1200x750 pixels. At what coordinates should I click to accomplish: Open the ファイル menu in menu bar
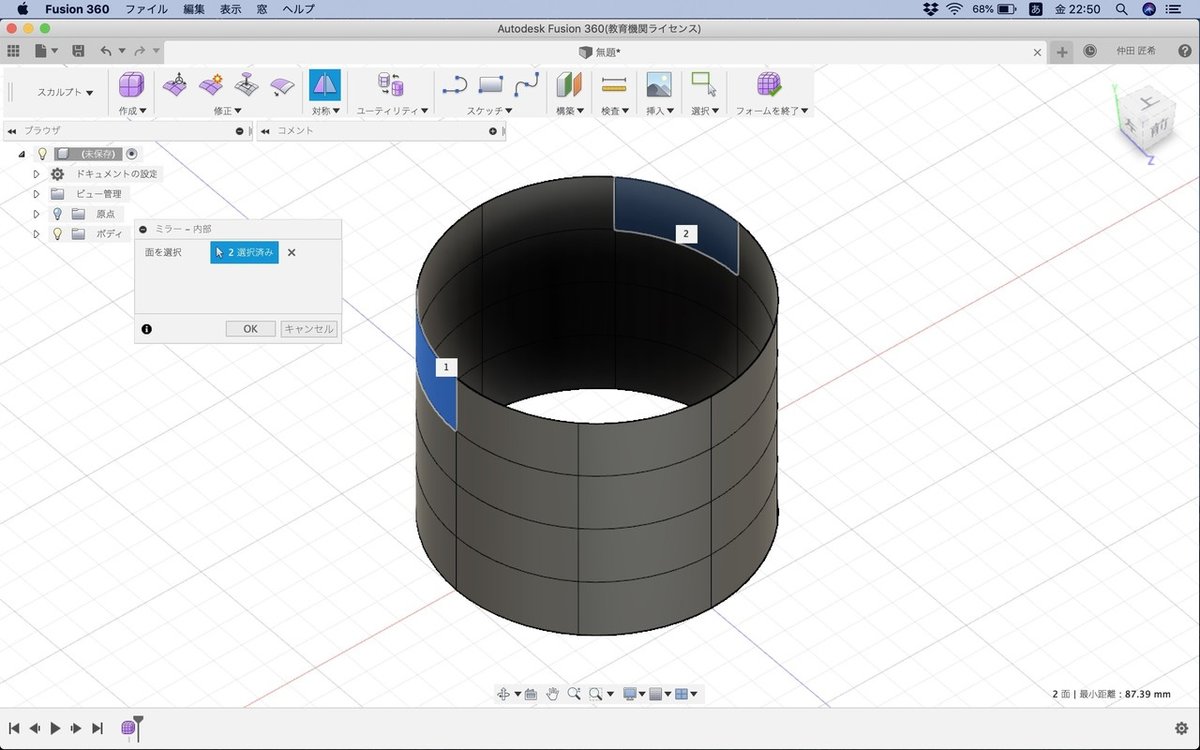(146, 9)
